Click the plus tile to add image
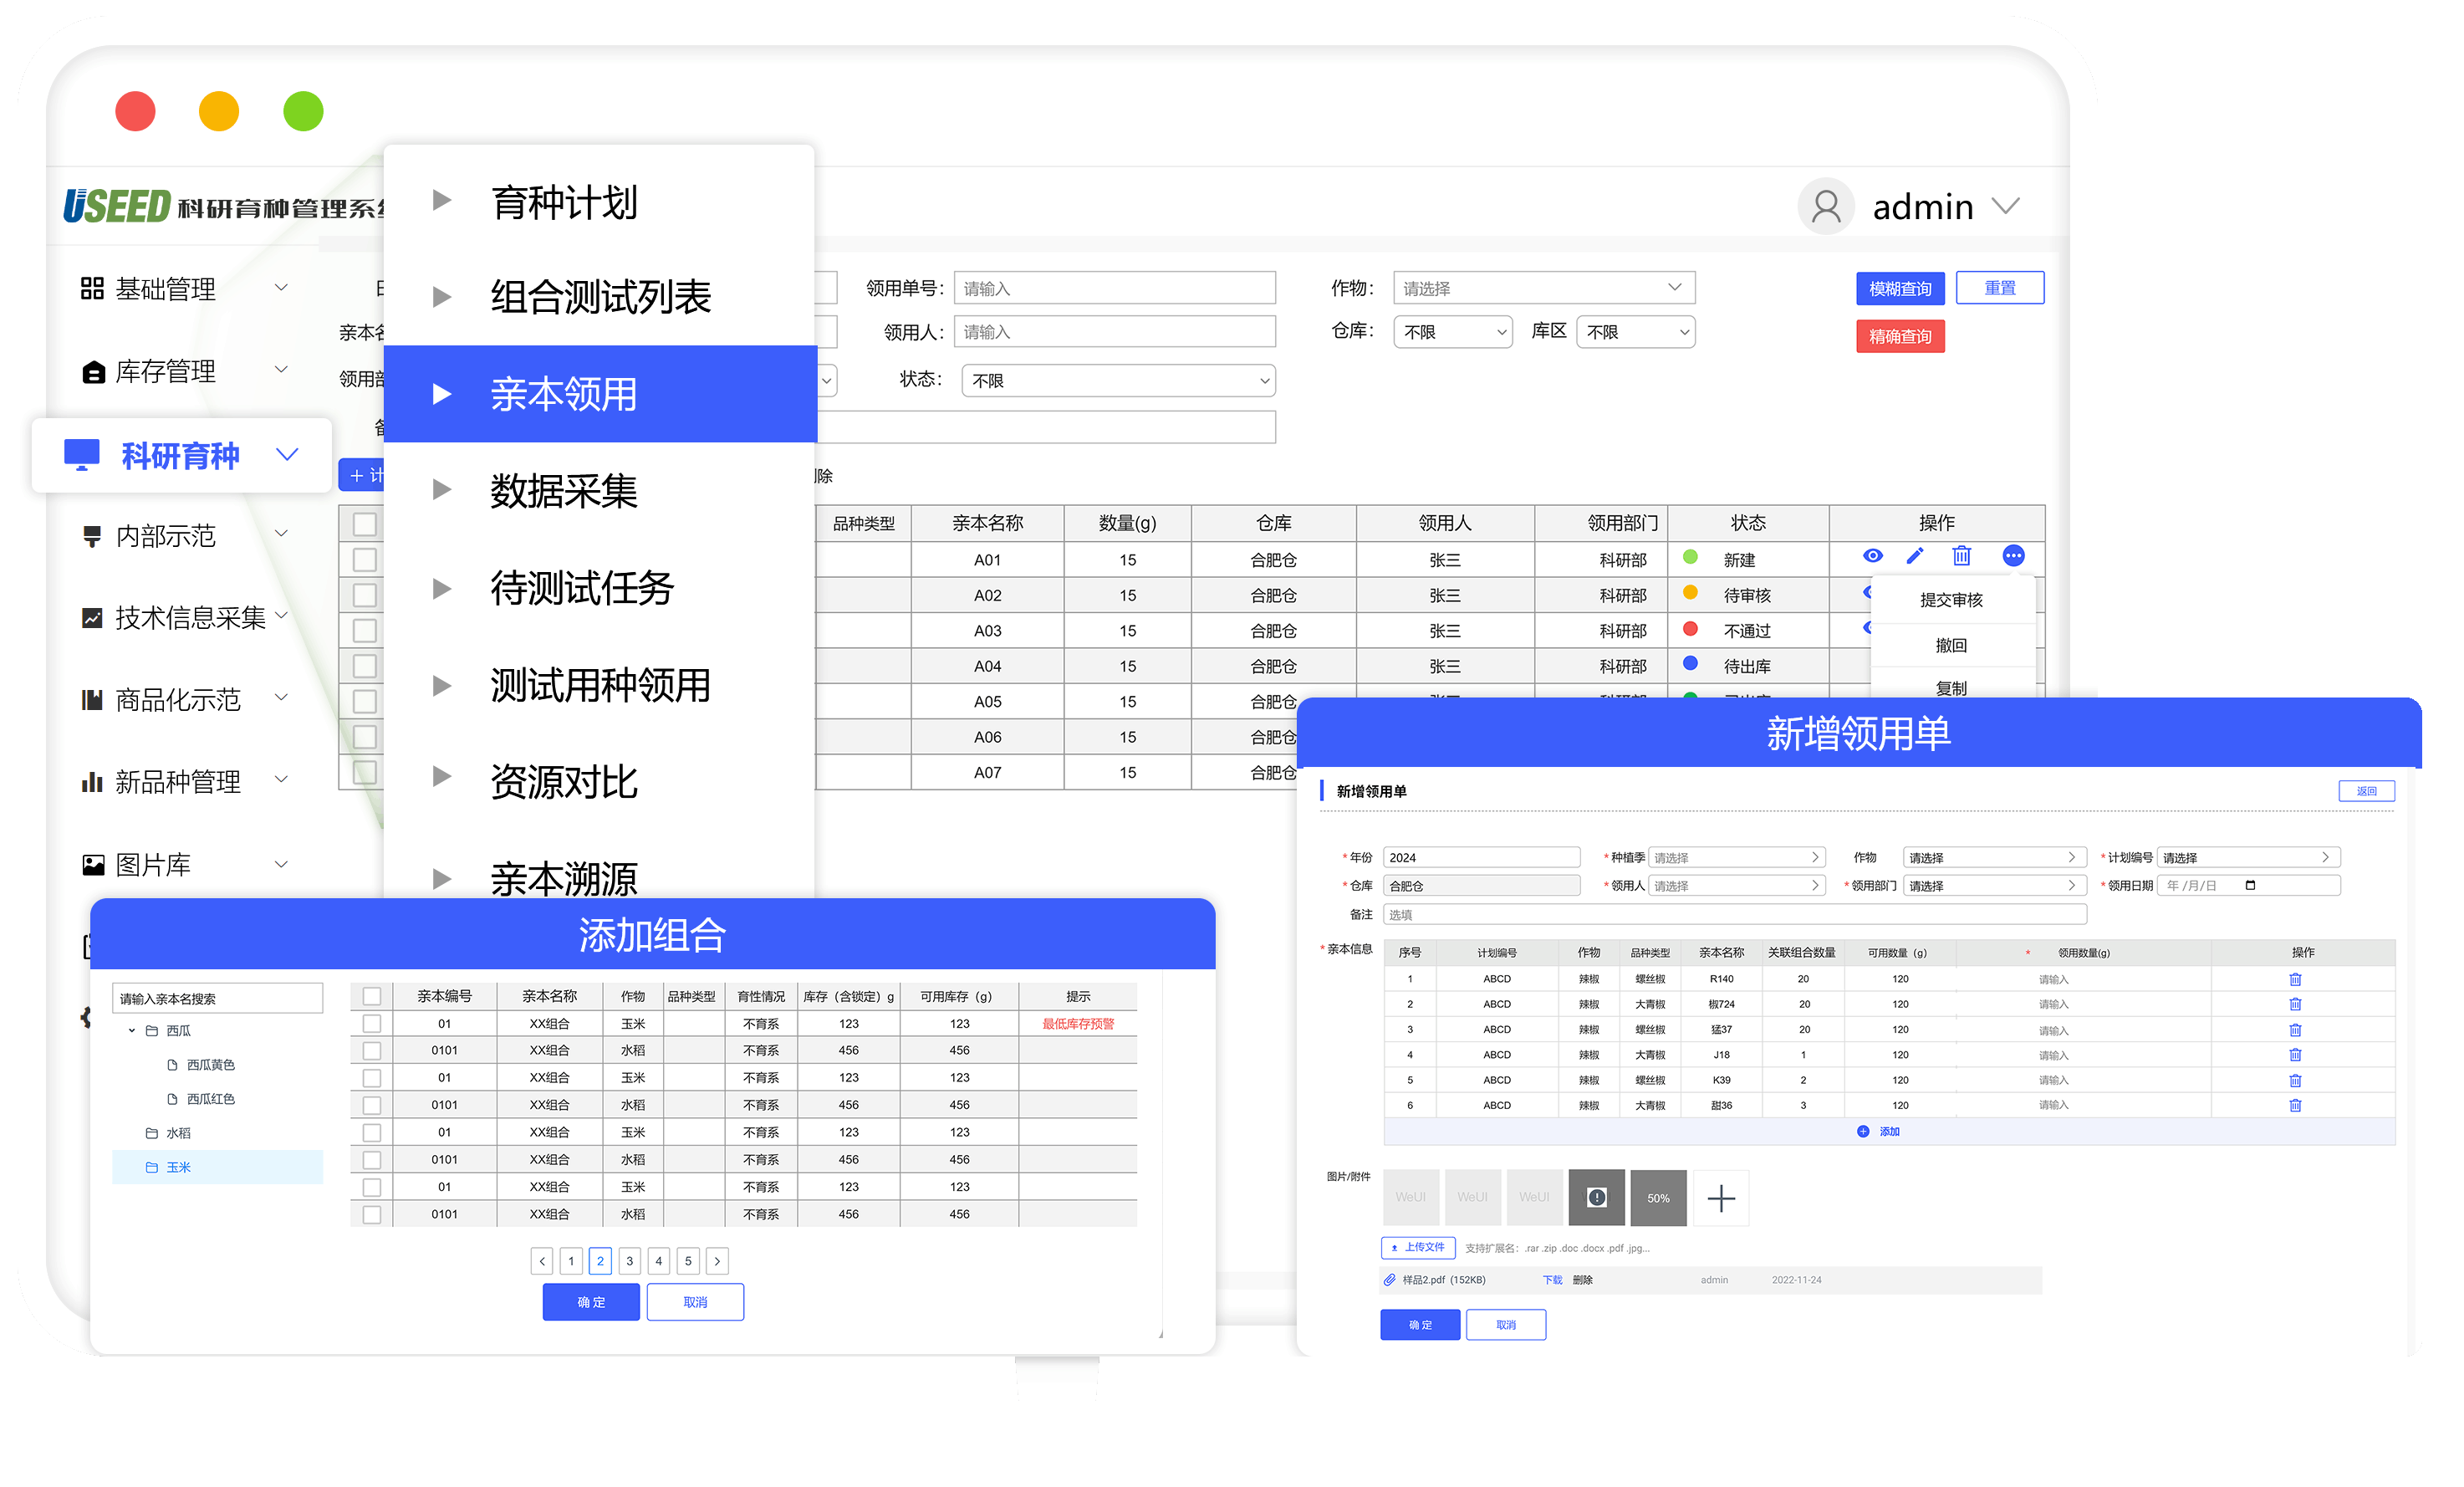Image resolution: width=2464 pixels, height=1487 pixels. [x=1721, y=1197]
